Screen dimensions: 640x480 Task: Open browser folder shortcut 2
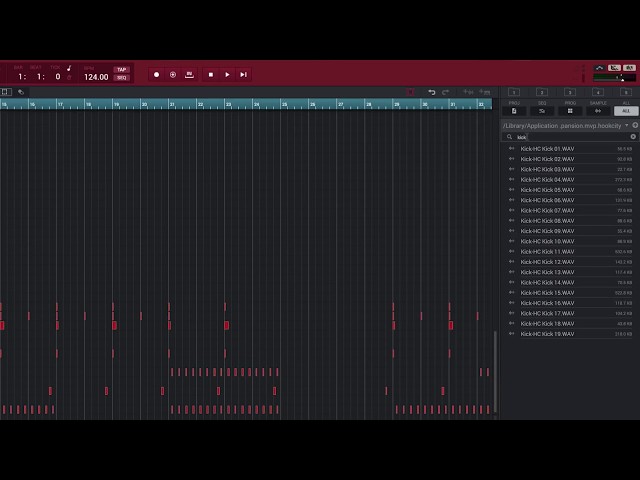click(542, 92)
